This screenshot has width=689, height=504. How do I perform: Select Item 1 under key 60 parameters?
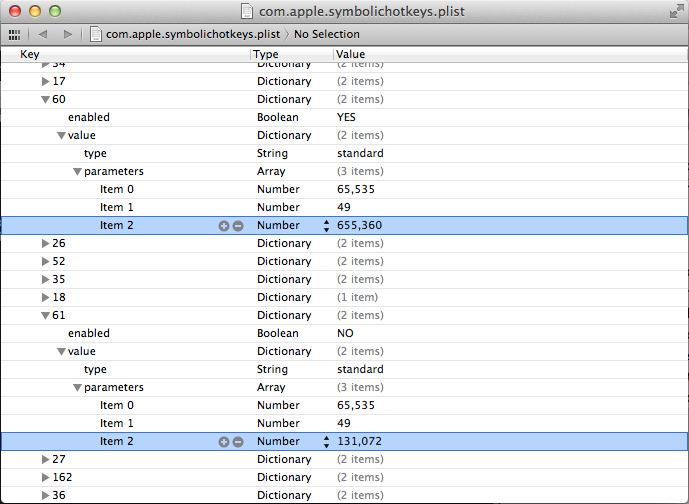[x=344, y=207]
